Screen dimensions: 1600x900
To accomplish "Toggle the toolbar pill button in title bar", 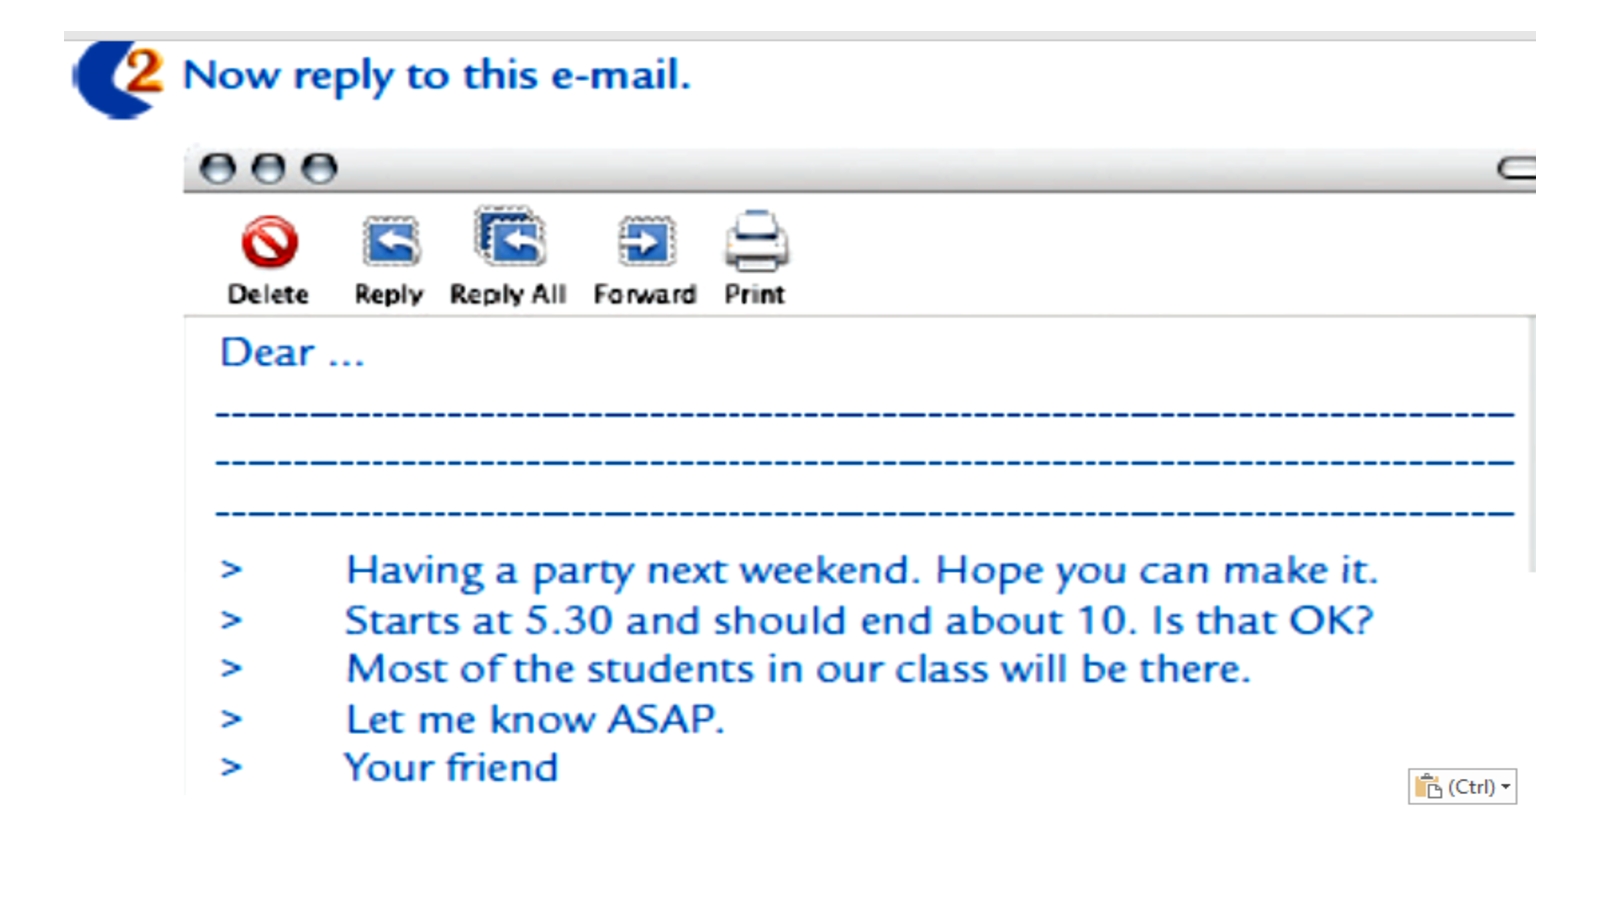I will (1516, 168).
